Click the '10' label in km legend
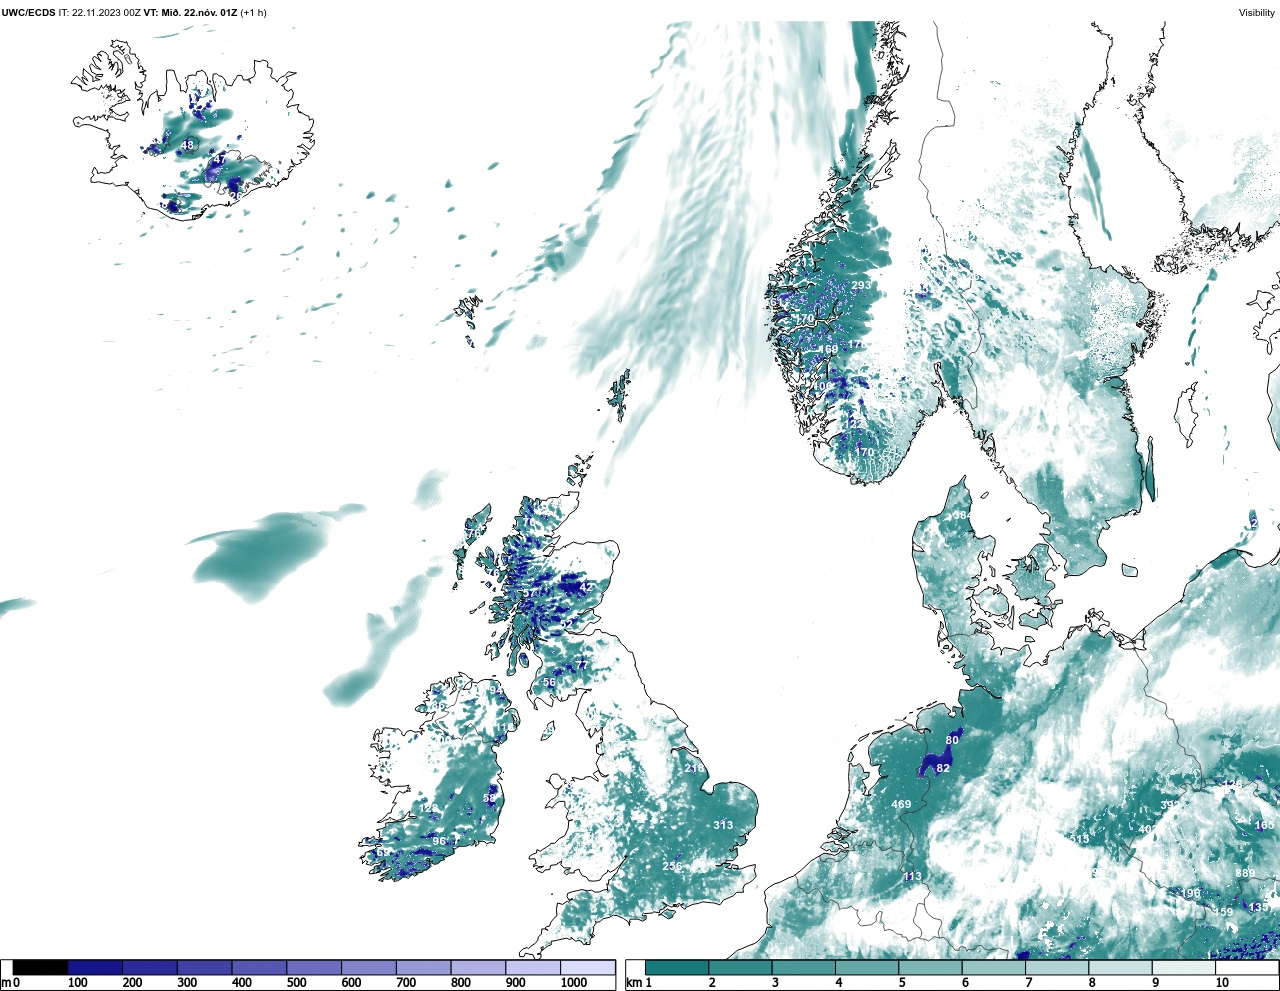The image size is (1280, 991). 1222,983
